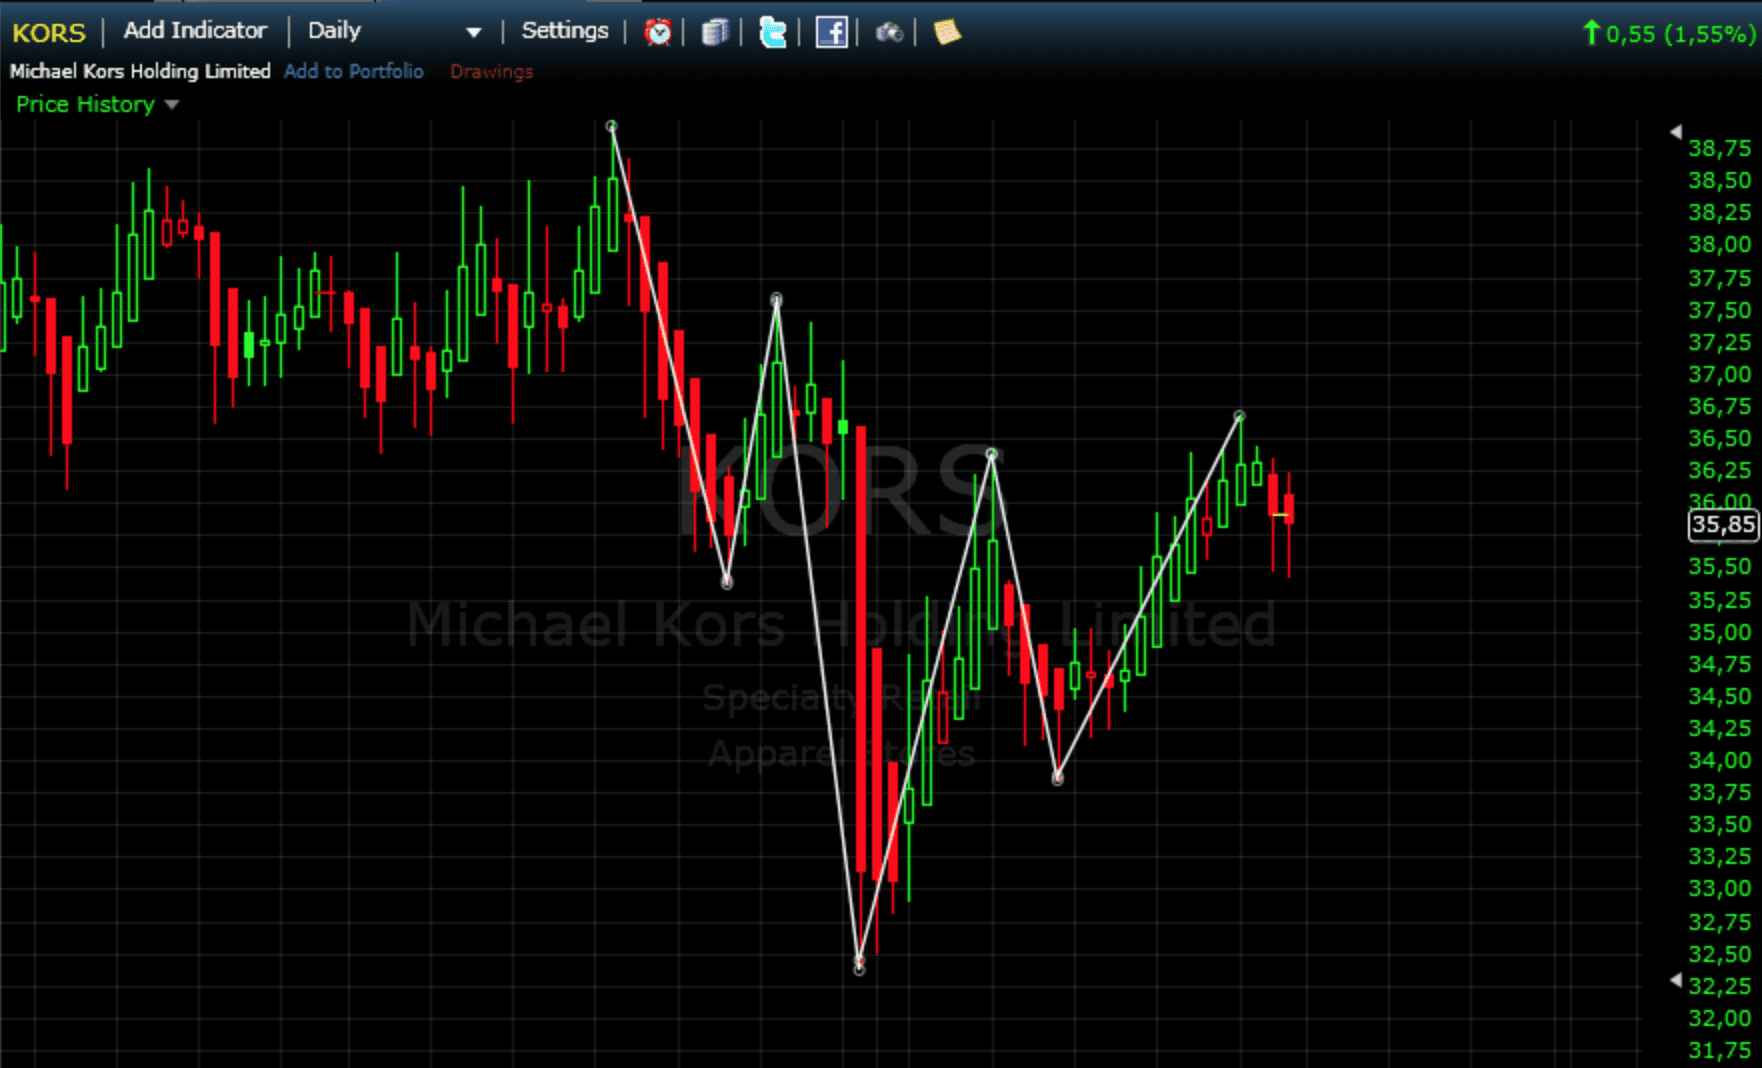1762x1068 pixels.
Task: Click the lower arrow marker on the price axis
Action: 1676,980
